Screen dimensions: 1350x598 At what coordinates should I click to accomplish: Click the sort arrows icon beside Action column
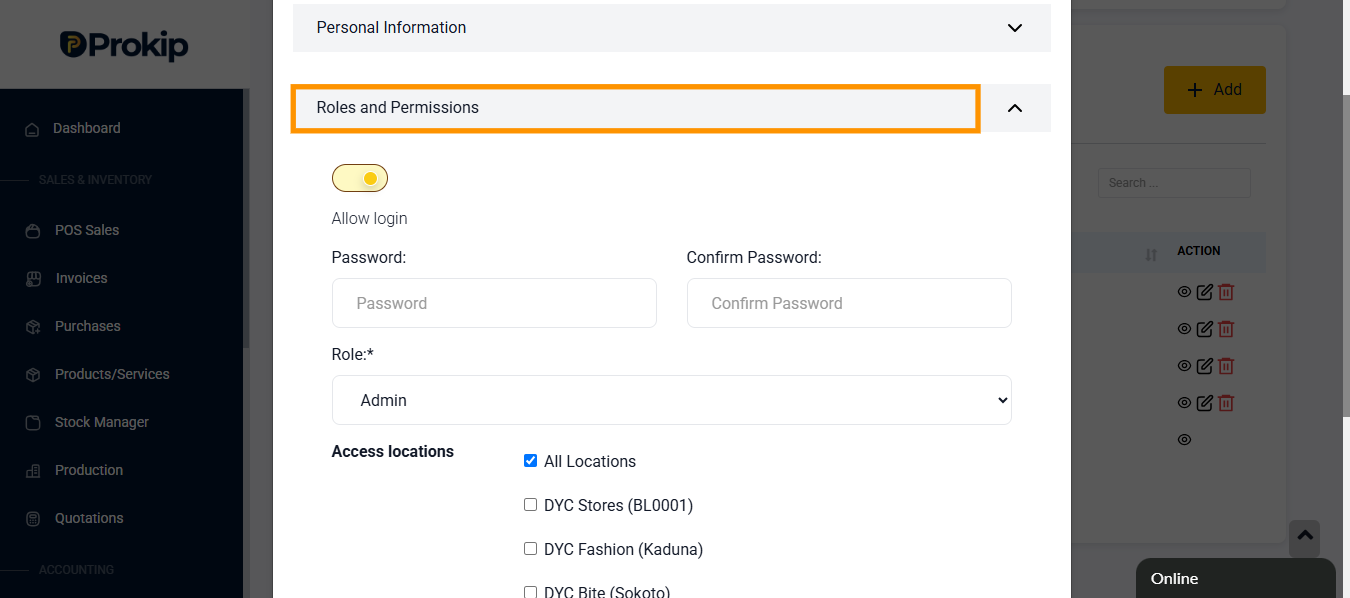point(1151,256)
